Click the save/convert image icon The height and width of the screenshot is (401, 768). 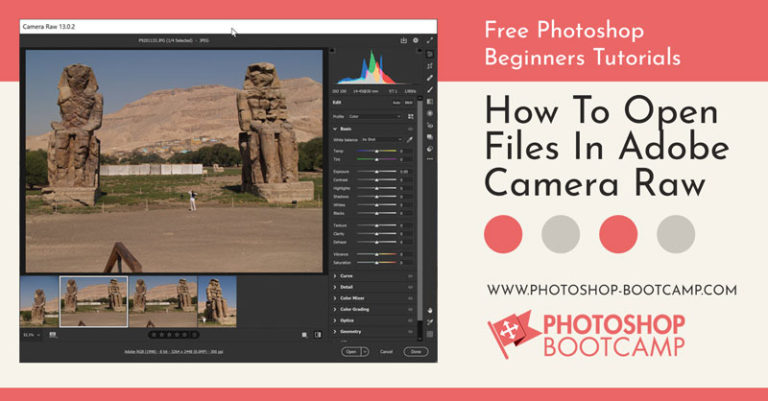pos(404,41)
